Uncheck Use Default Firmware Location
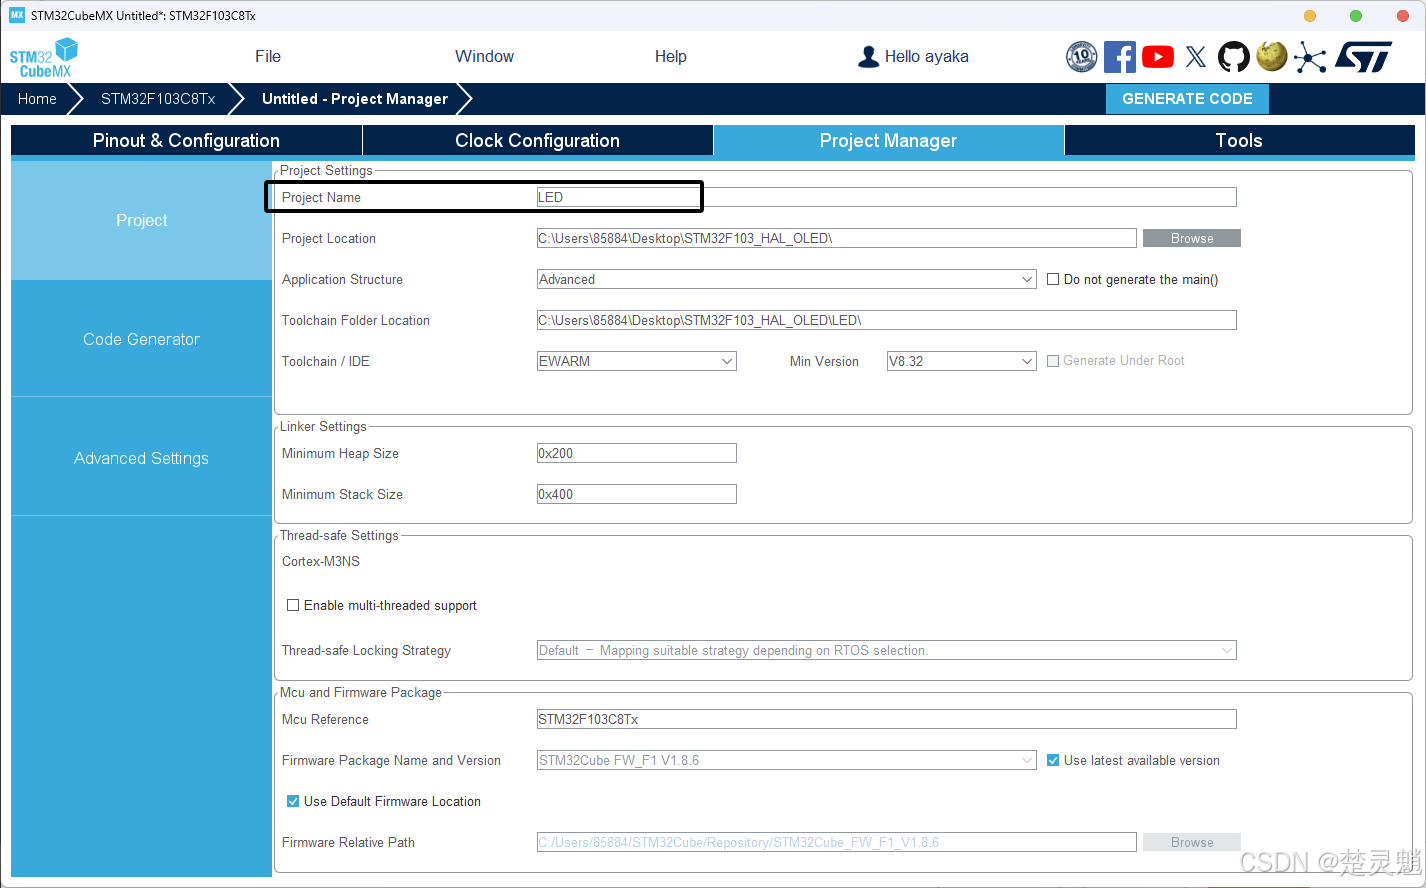The width and height of the screenshot is (1426, 888). pyautogui.click(x=293, y=801)
